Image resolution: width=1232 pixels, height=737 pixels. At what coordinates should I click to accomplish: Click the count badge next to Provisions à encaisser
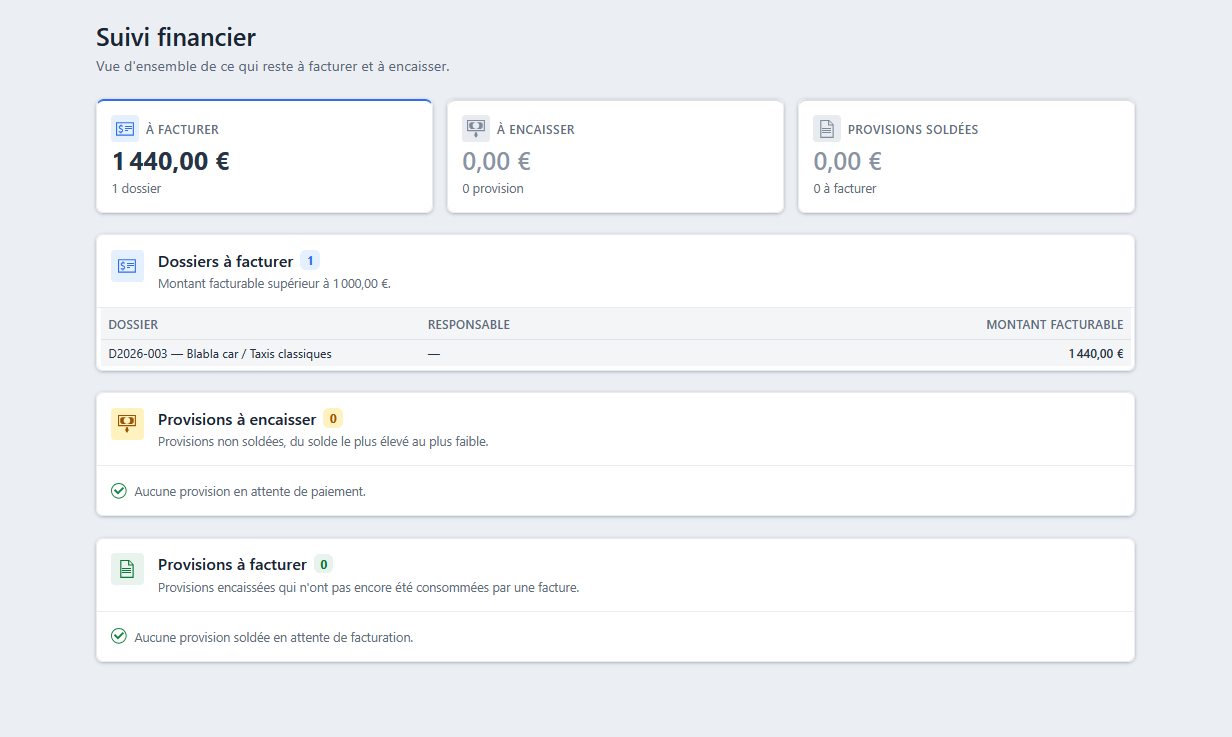pos(333,419)
